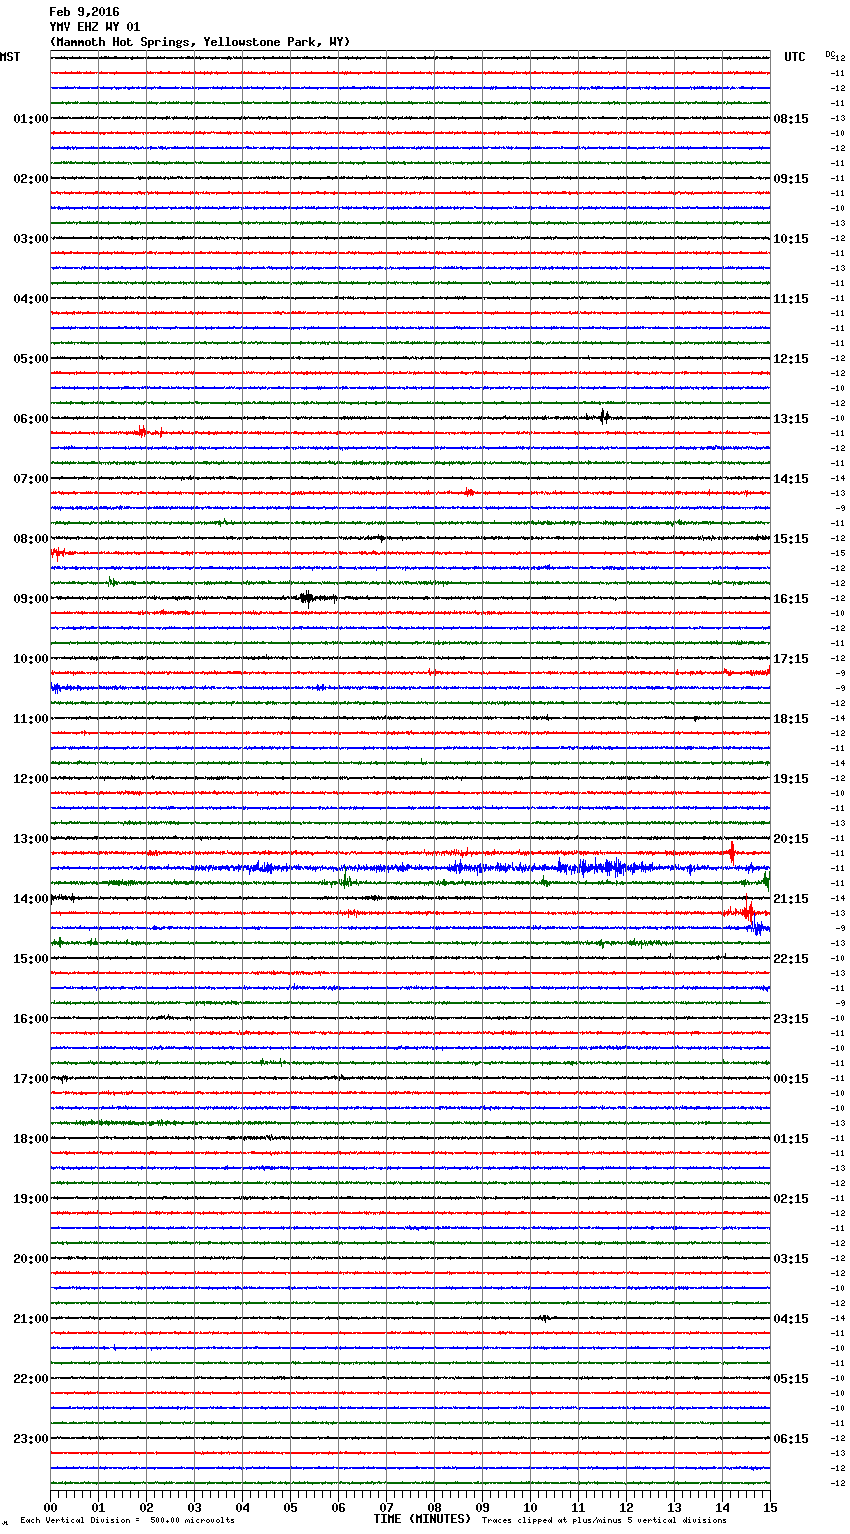Click the '01:15' UTC time label

point(791,1139)
